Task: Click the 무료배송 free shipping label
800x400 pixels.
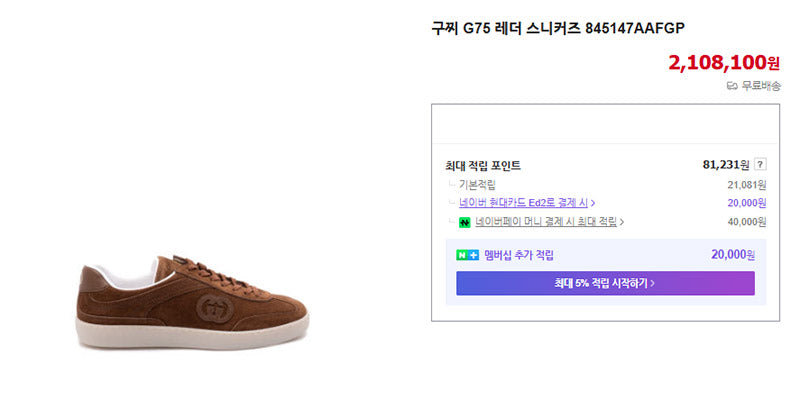Action: point(760,86)
